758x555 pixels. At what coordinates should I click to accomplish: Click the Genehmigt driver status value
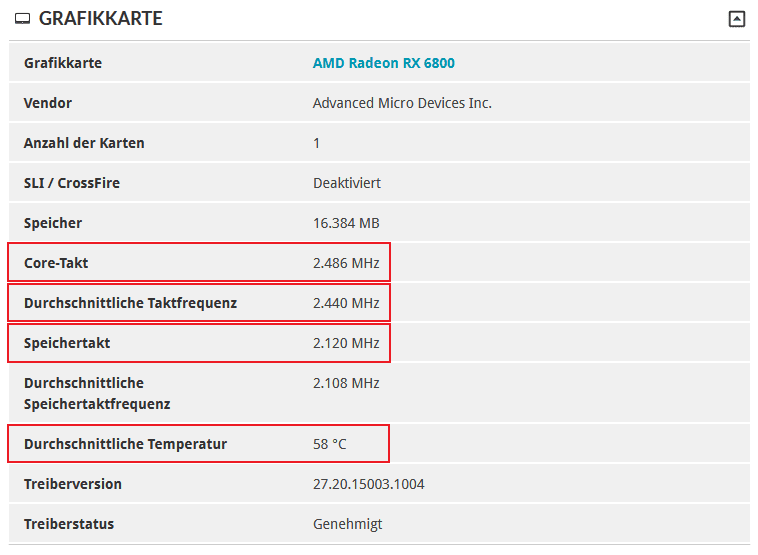347,524
